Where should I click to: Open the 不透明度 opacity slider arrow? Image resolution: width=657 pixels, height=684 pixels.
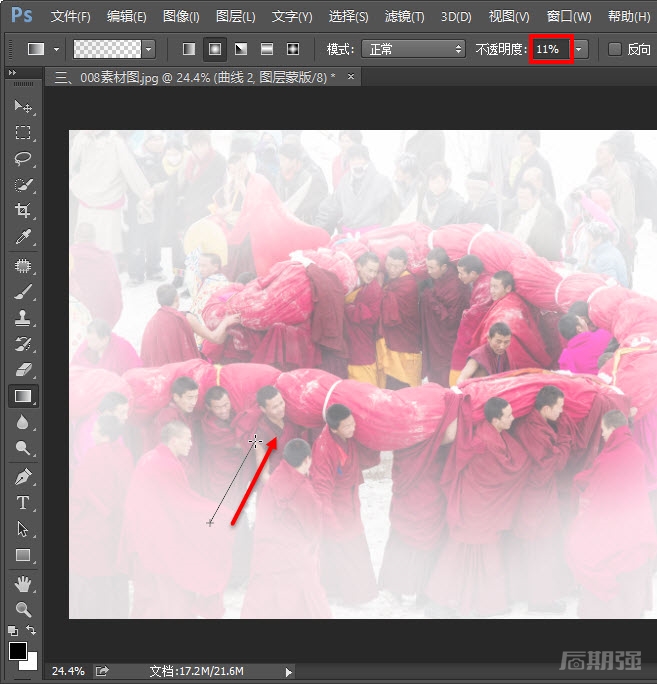(579, 49)
